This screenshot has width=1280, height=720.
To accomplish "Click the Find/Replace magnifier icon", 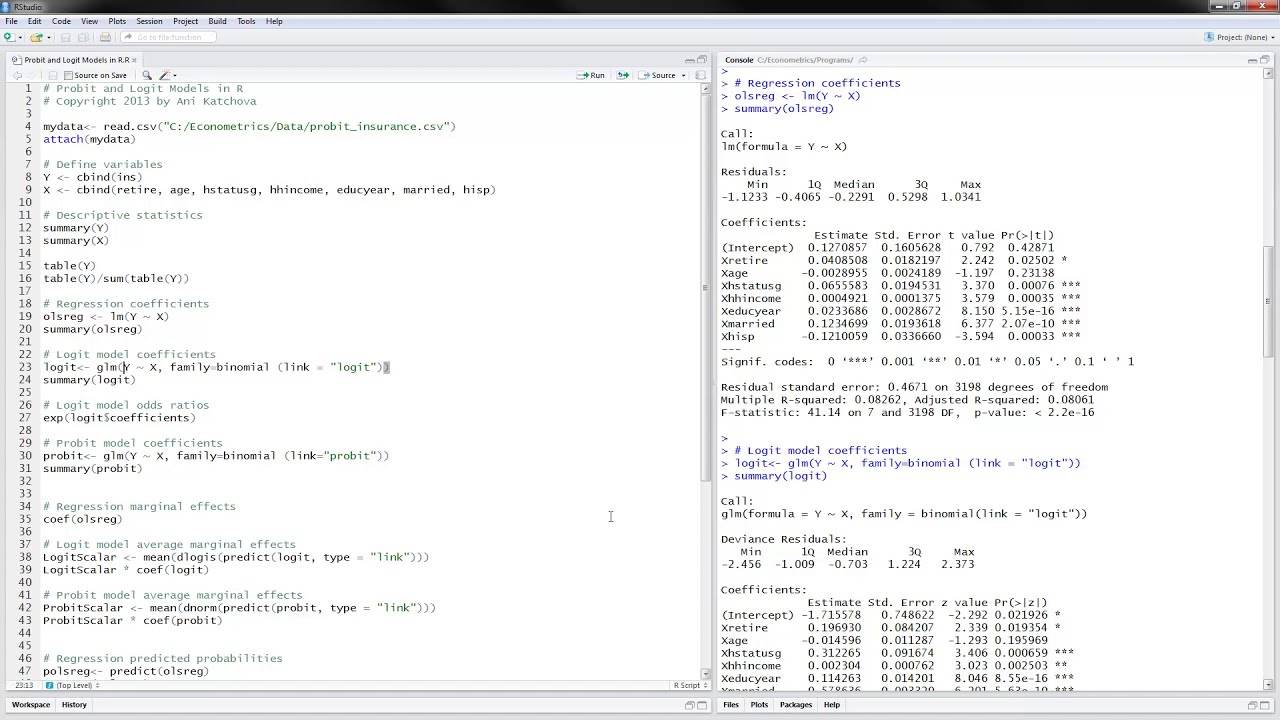I will pos(147,75).
